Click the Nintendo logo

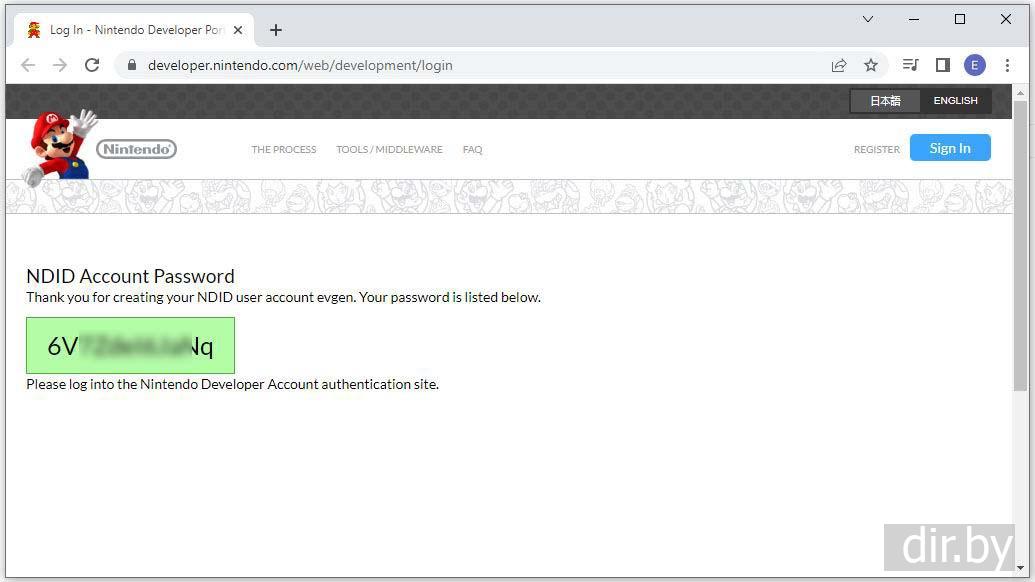137,149
